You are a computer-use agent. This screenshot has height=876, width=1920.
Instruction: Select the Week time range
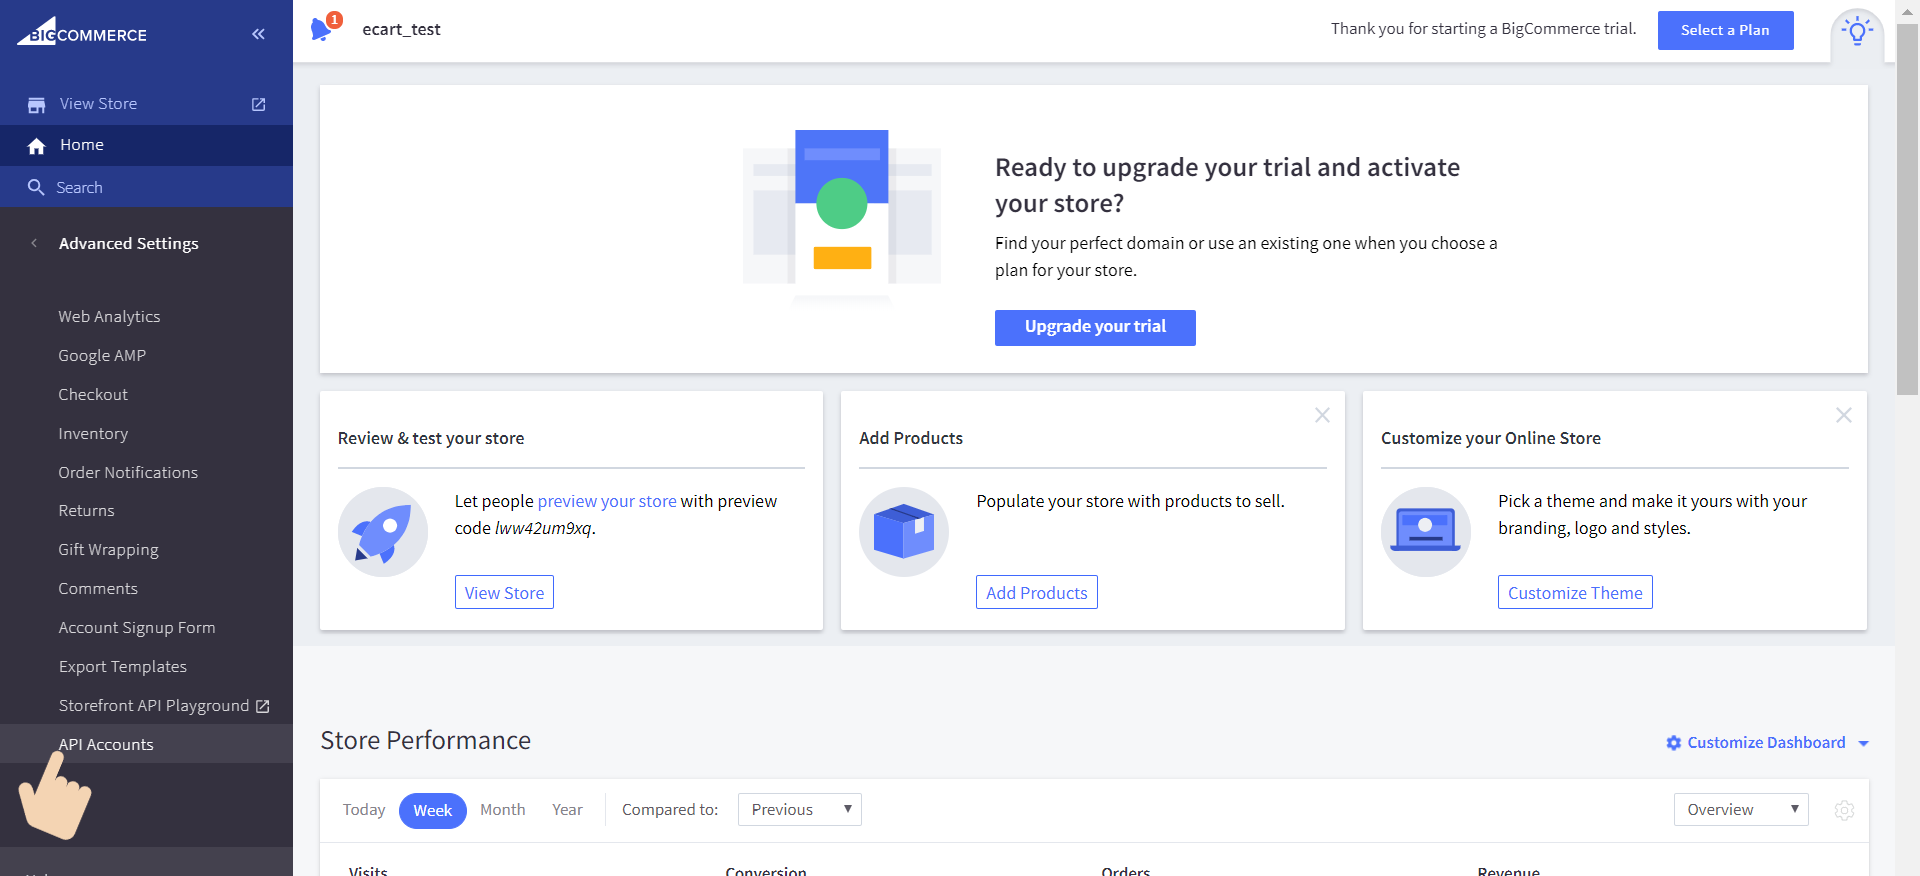pos(433,810)
